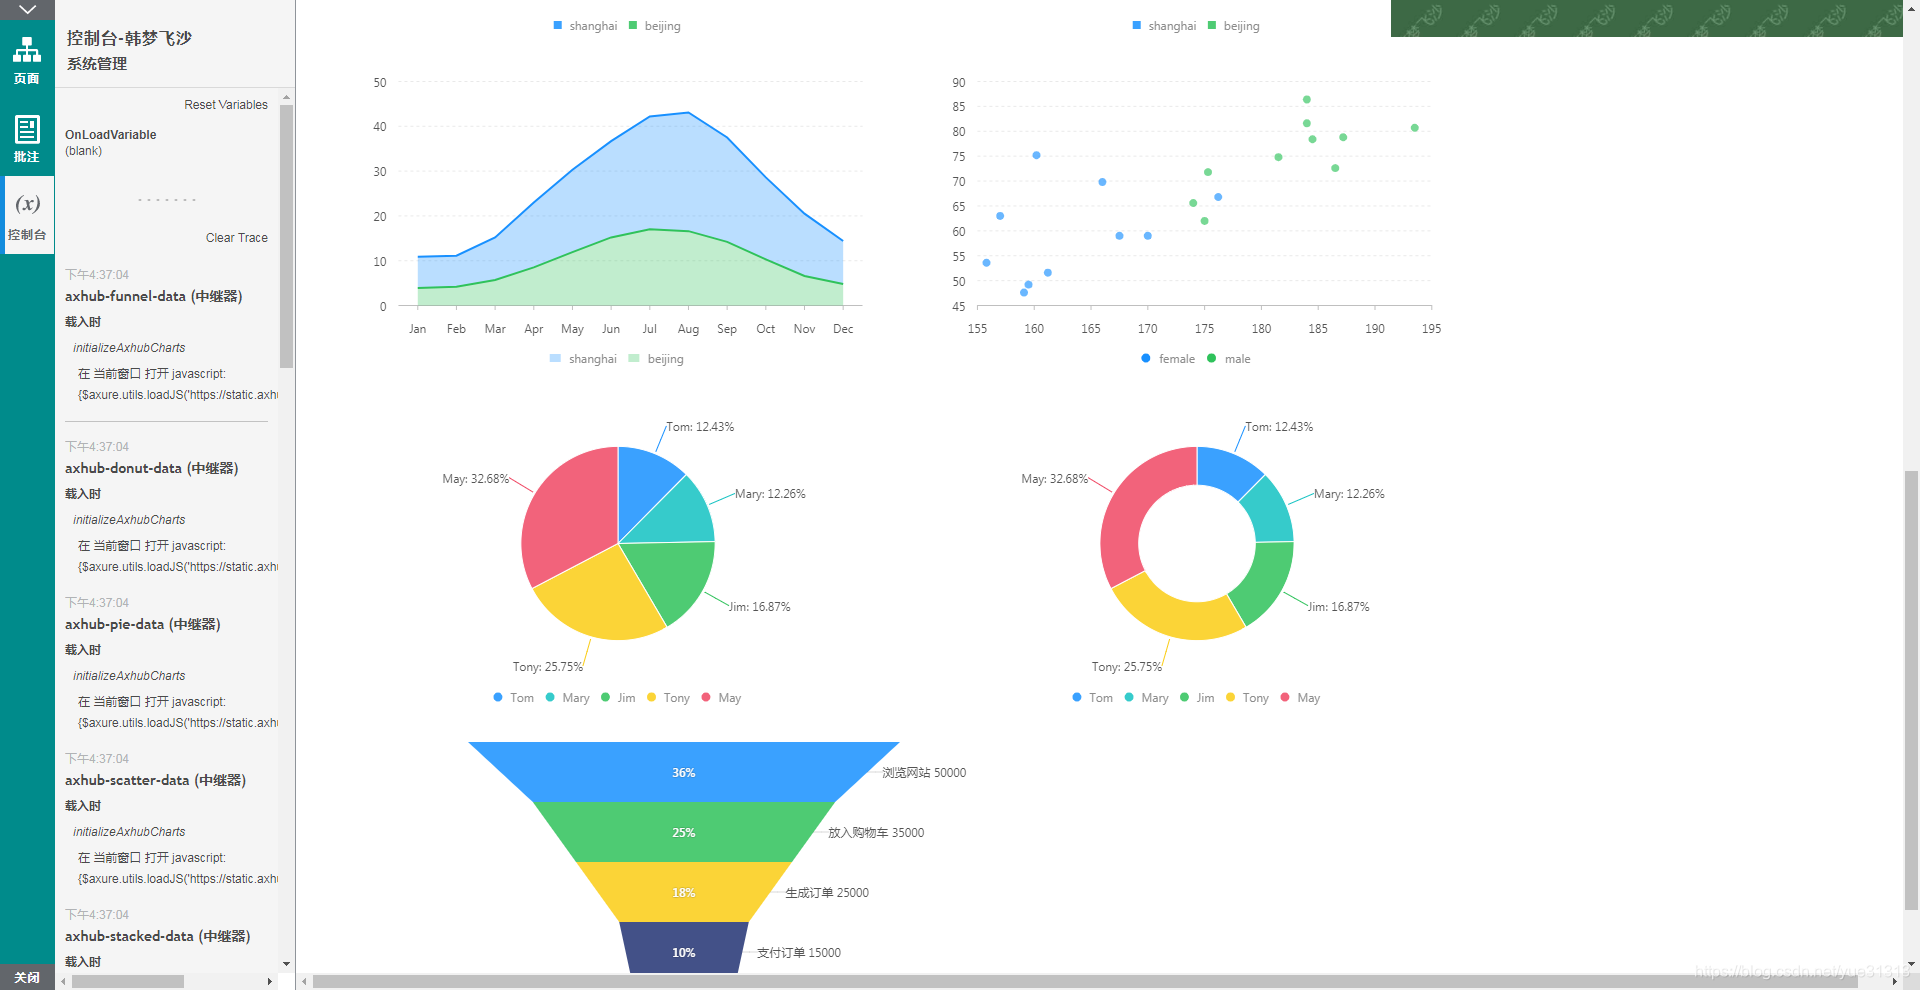Select axhub-pie-data trace entry

point(143,624)
